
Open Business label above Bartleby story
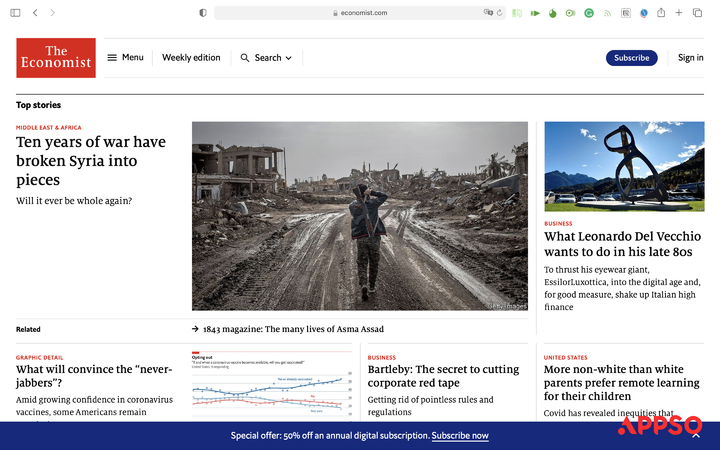(382, 357)
